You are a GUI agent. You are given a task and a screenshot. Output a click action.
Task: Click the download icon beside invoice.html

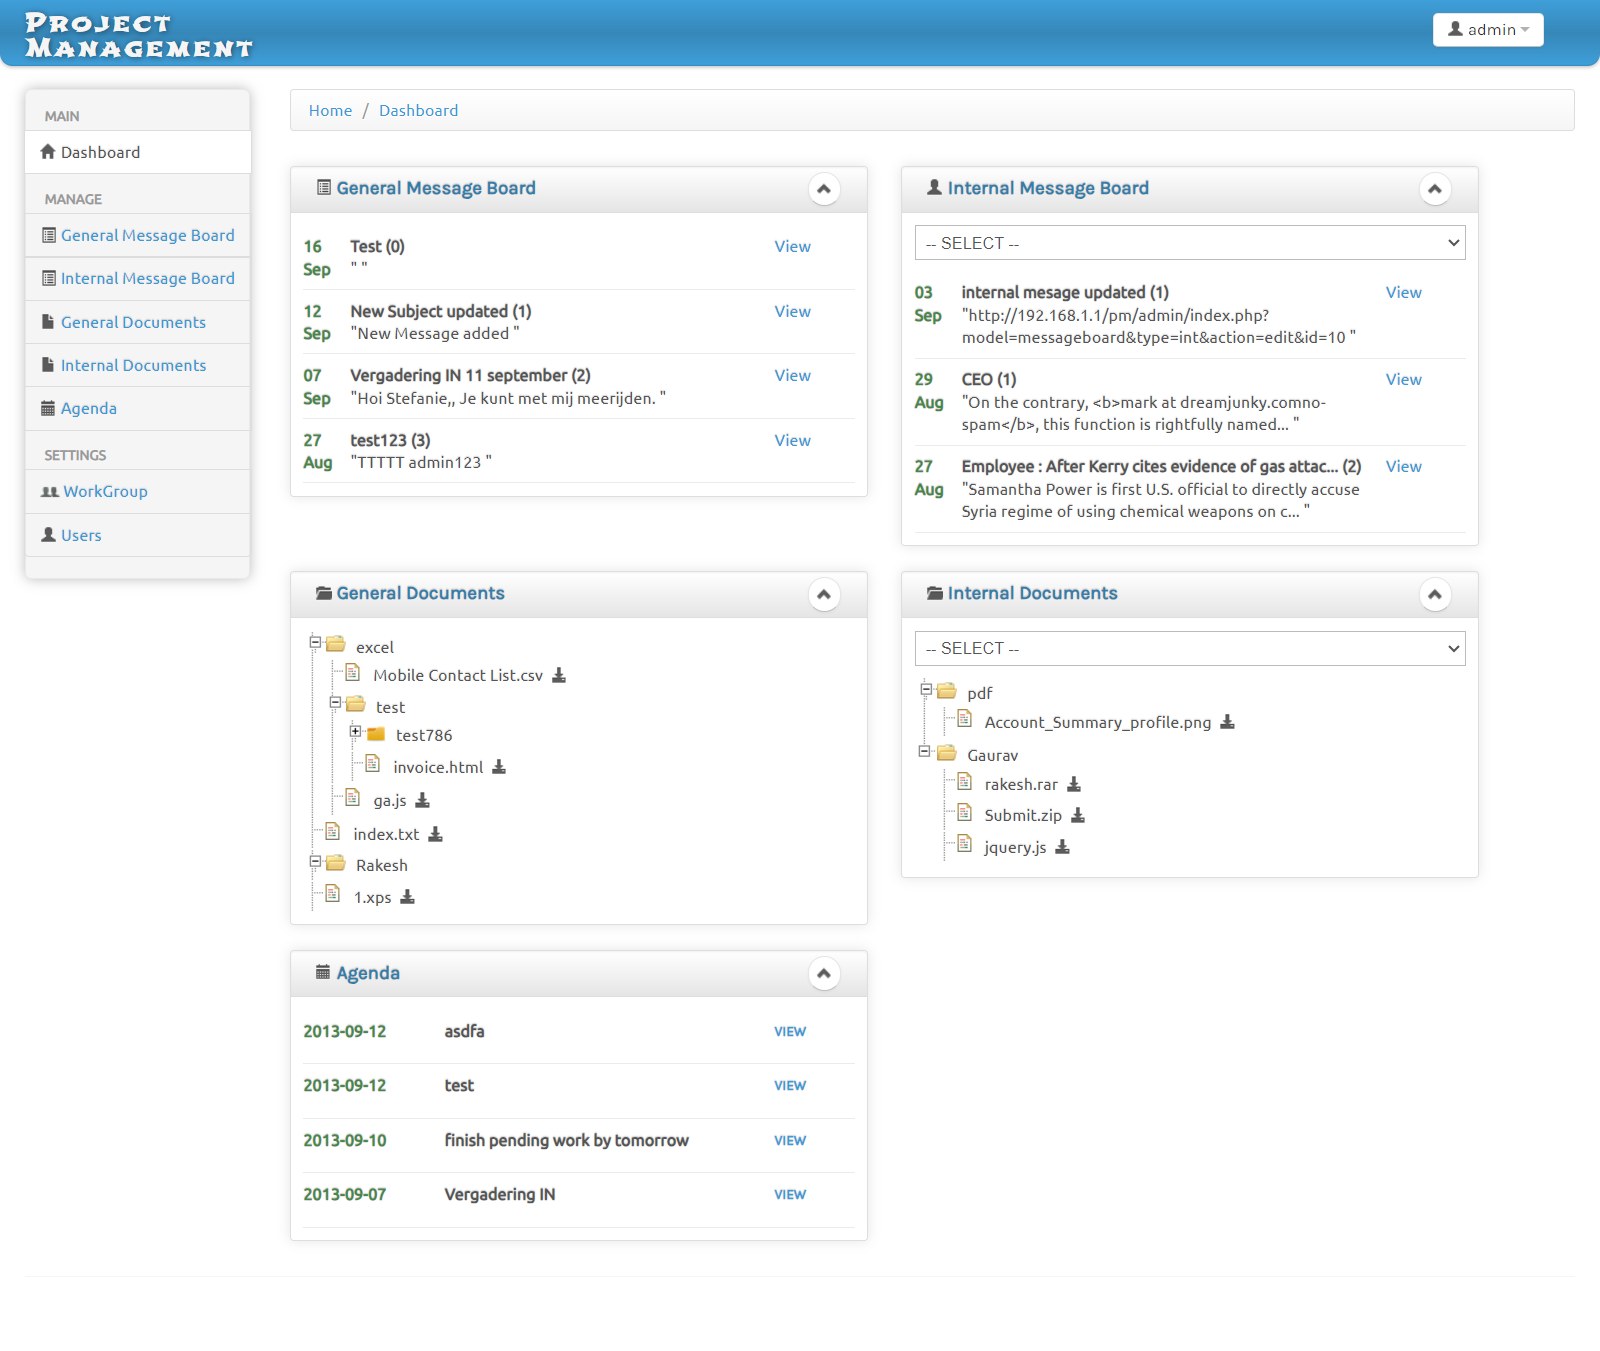point(499,767)
